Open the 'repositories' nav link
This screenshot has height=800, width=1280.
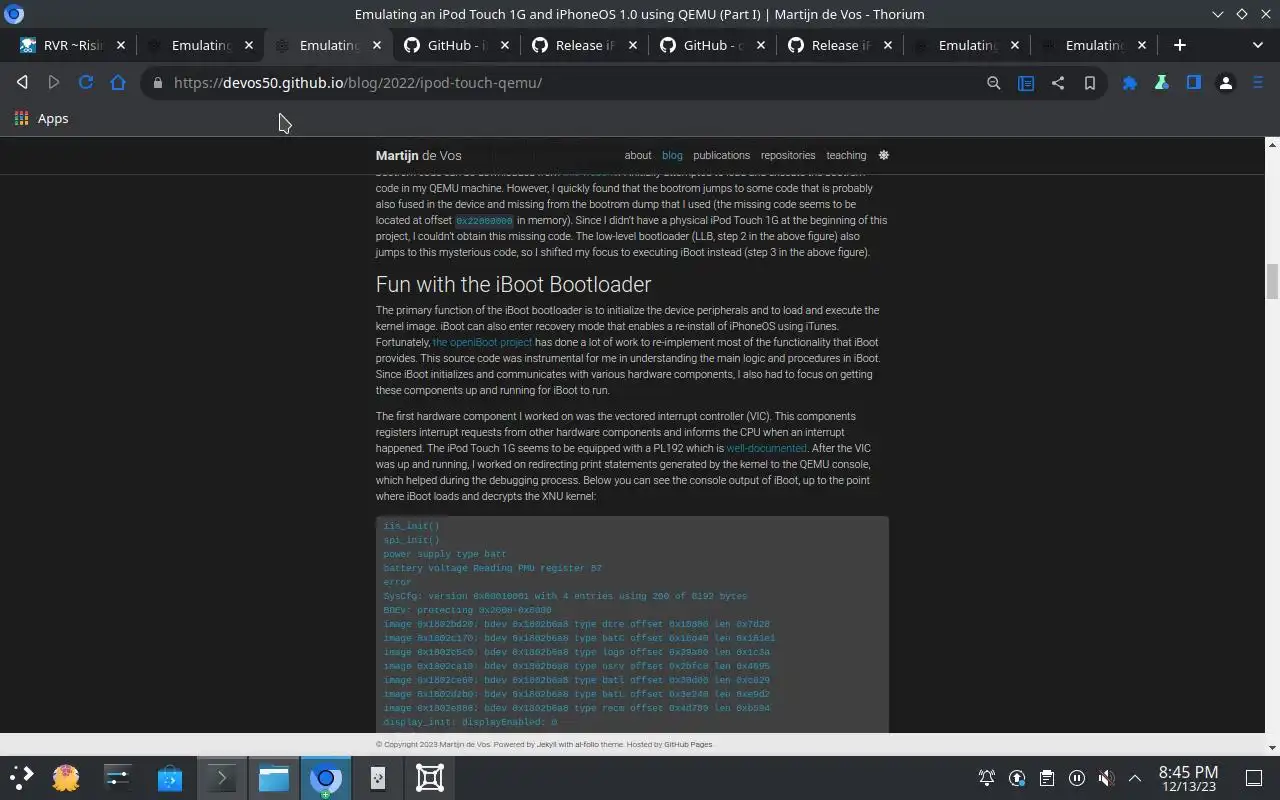tap(788, 155)
